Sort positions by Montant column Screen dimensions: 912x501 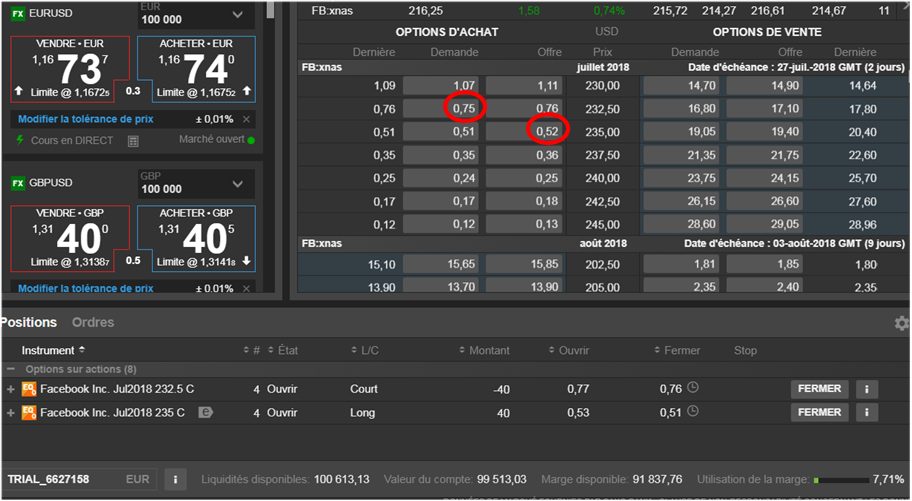pos(484,350)
